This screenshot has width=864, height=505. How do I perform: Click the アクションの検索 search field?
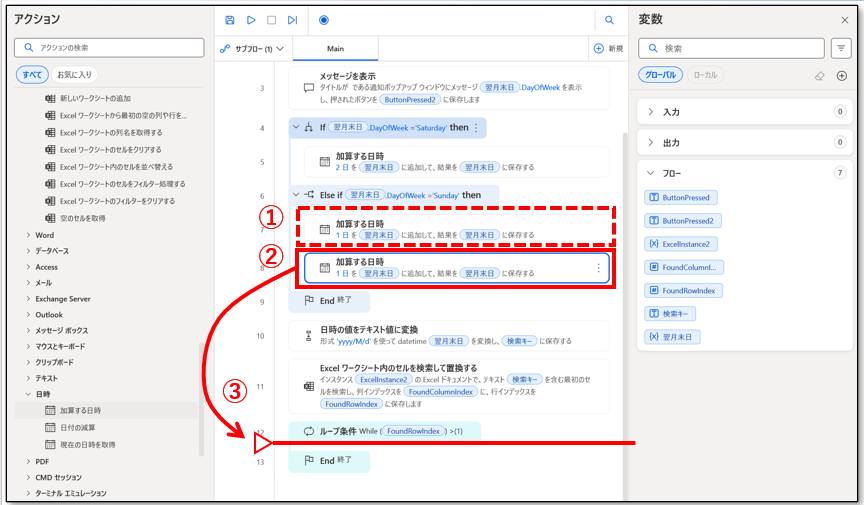(108, 47)
